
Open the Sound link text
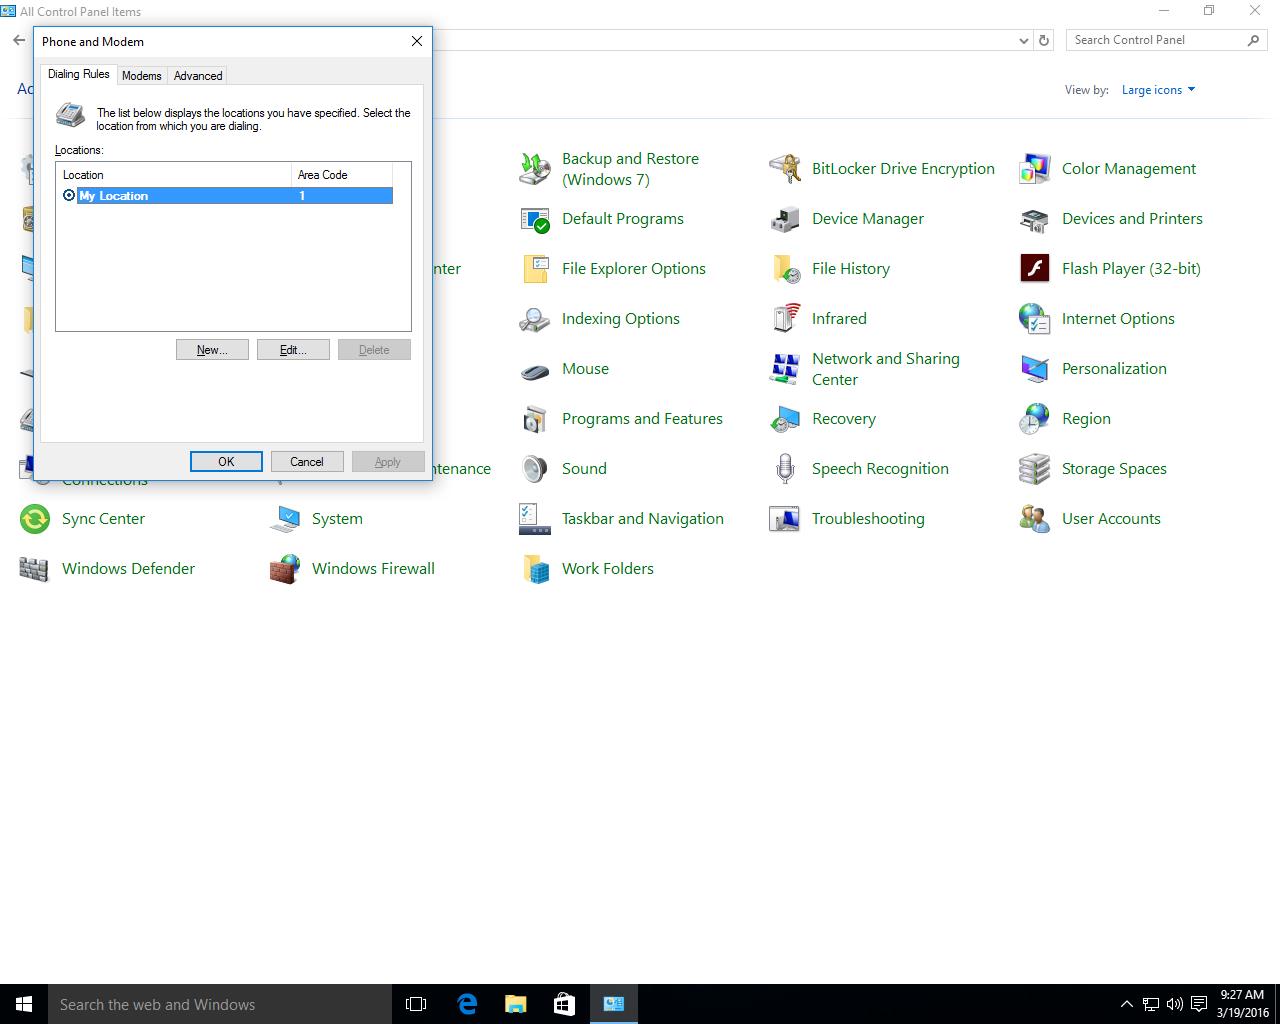[584, 469]
